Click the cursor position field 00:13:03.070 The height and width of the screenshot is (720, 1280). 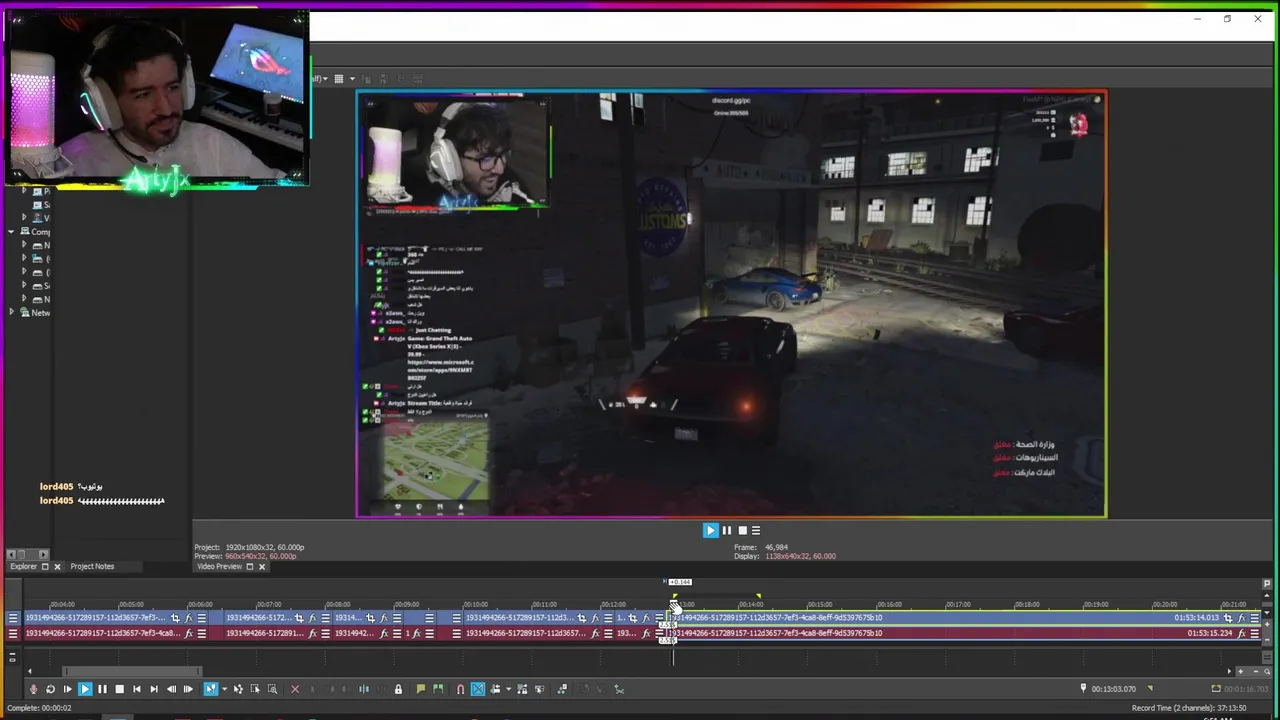click(x=1114, y=689)
